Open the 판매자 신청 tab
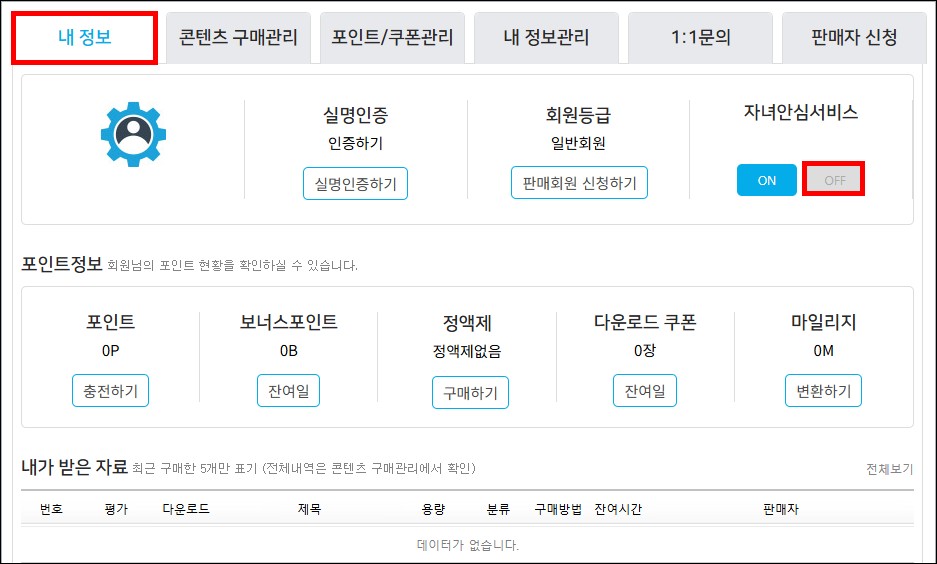Screen dimensions: 937x564 tap(855, 38)
